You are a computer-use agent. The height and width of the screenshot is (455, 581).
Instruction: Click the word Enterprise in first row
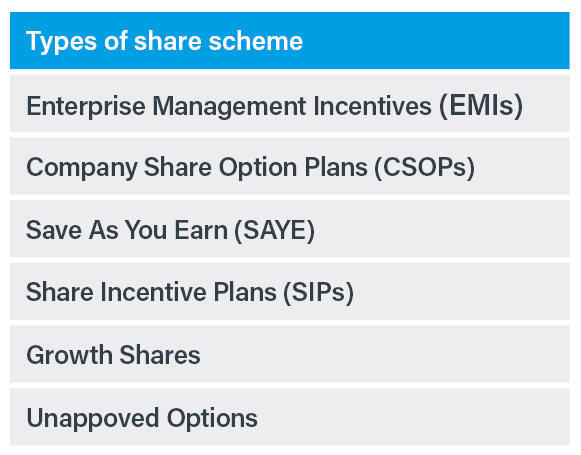[x=86, y=107]
